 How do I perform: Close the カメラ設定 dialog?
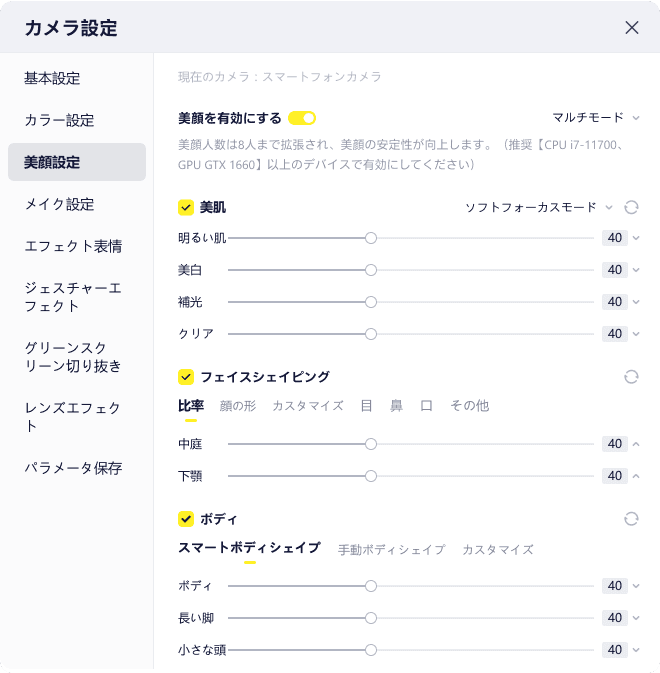pyautogui.click(x=632, y=28)
